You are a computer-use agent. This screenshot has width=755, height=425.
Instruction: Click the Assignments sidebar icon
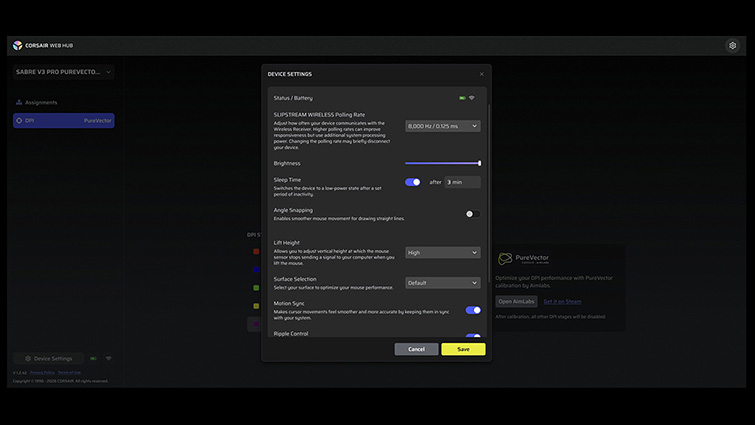coord(19,102)
